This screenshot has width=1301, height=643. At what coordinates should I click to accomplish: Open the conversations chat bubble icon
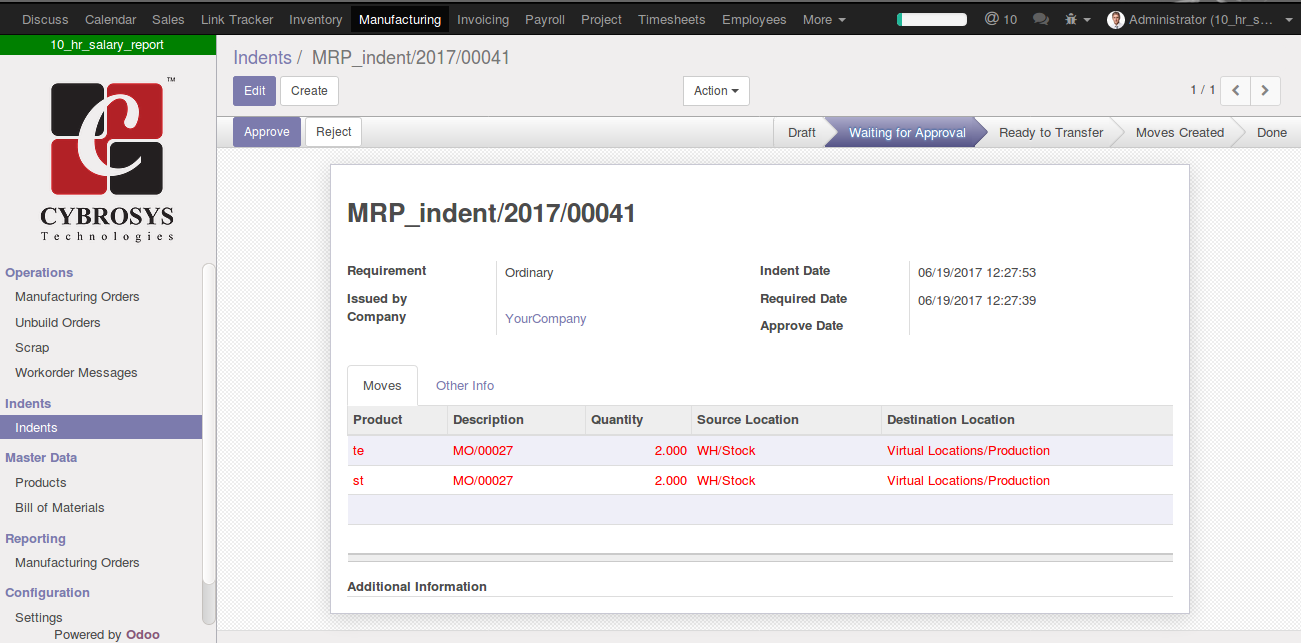tap(1041, 19)
